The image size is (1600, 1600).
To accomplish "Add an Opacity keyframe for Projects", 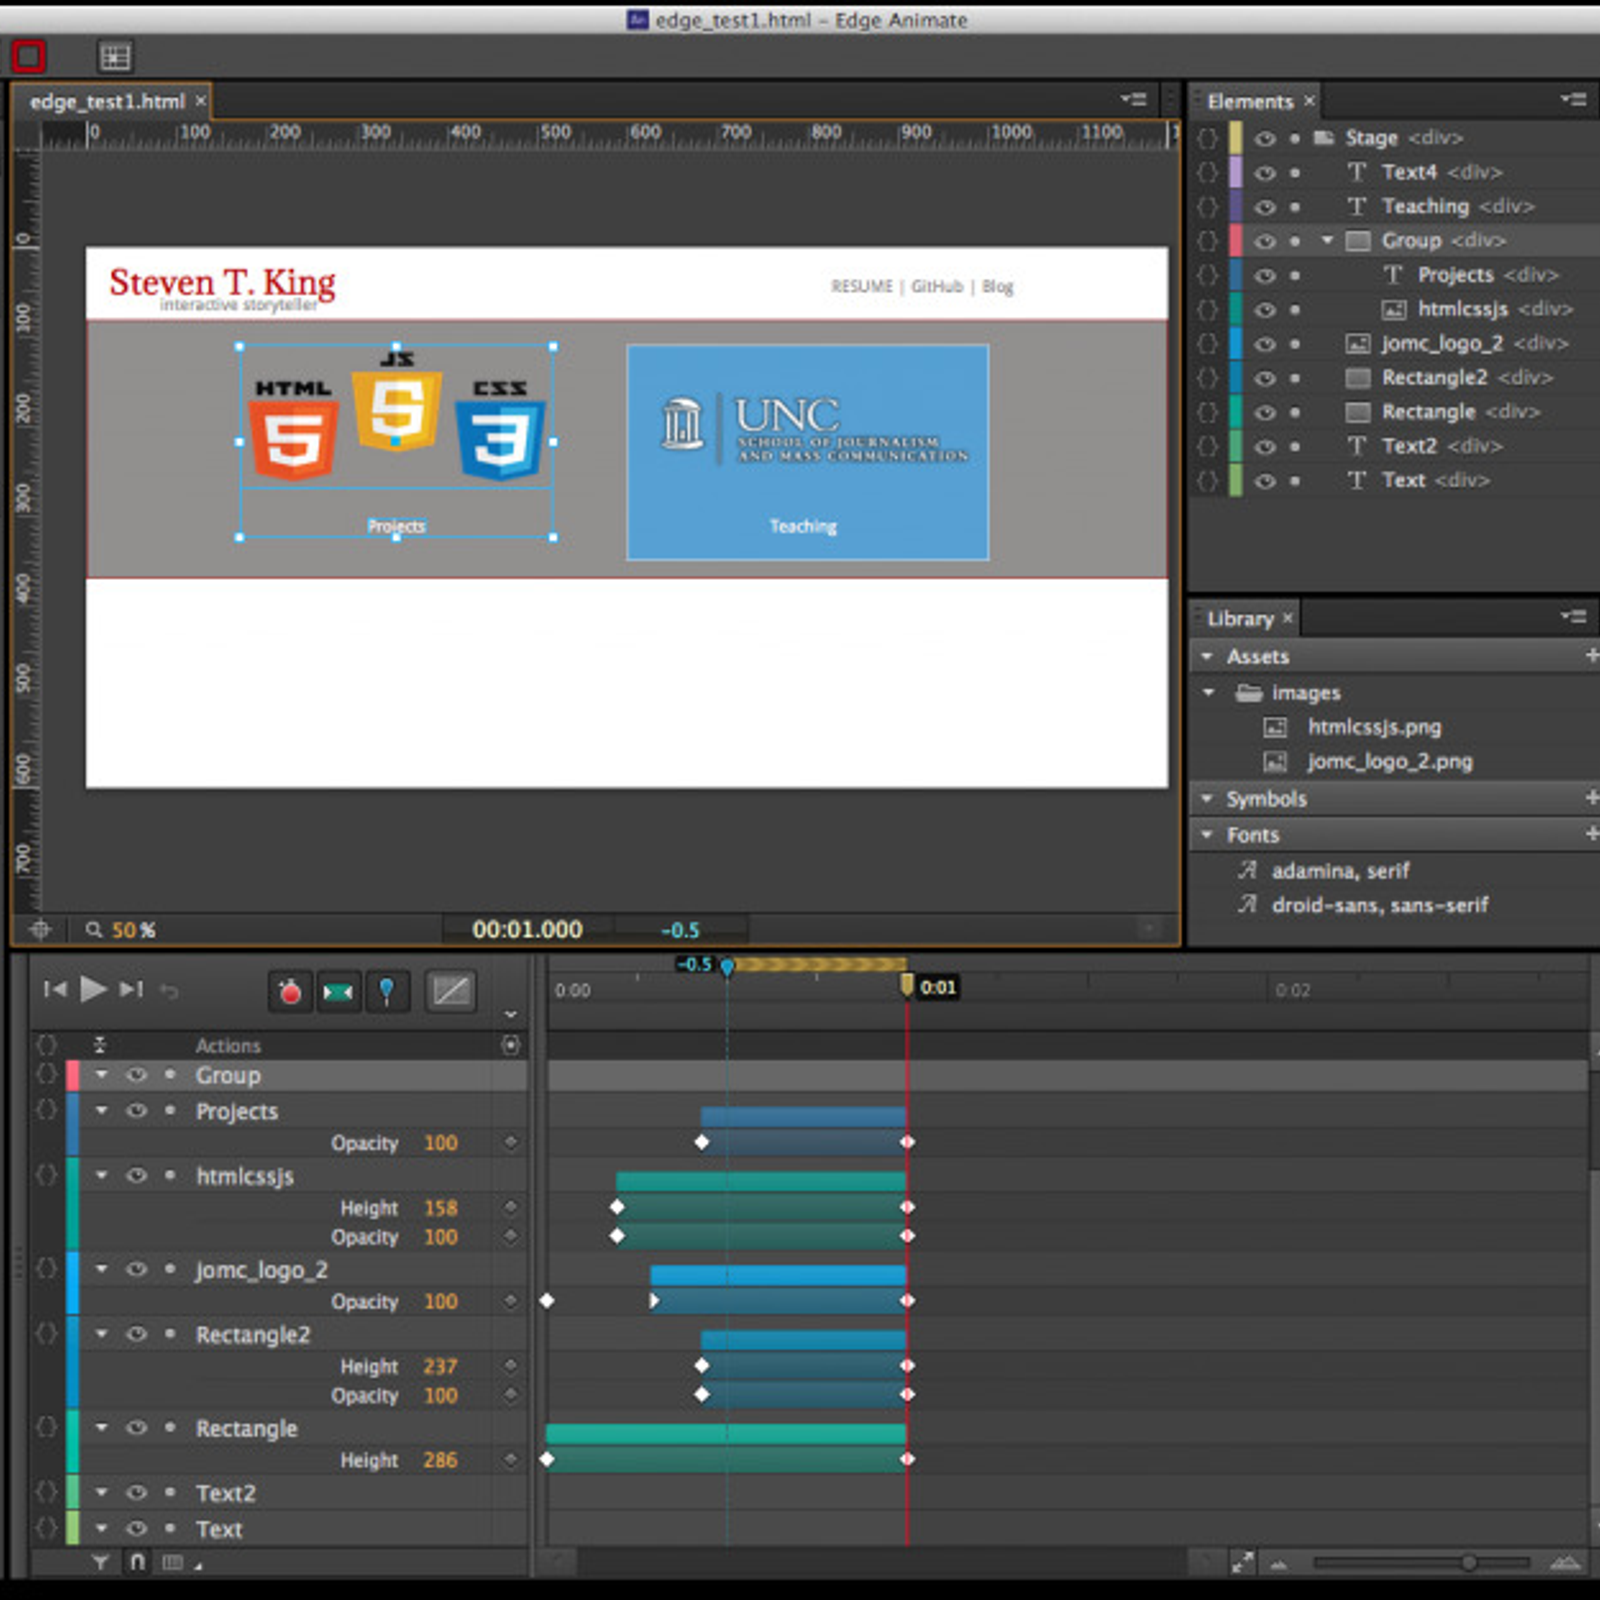I will click(511, 1142).
